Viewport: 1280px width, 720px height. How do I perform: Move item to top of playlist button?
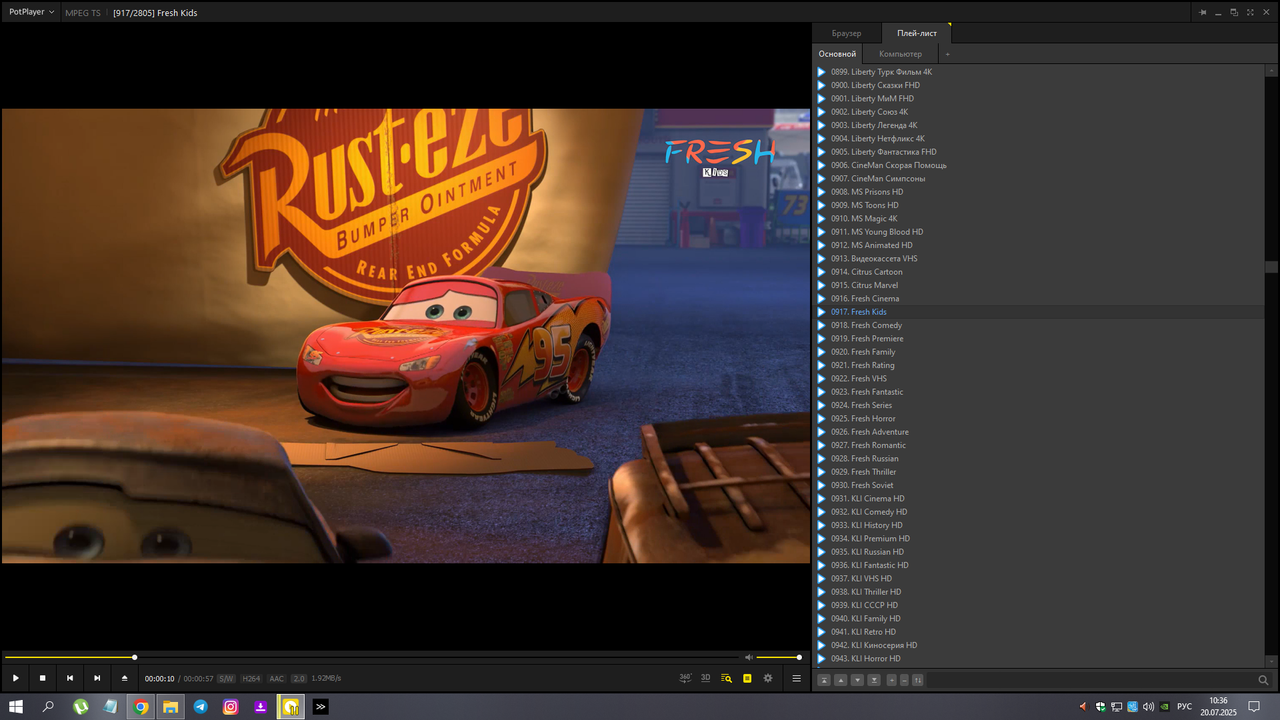824,680
